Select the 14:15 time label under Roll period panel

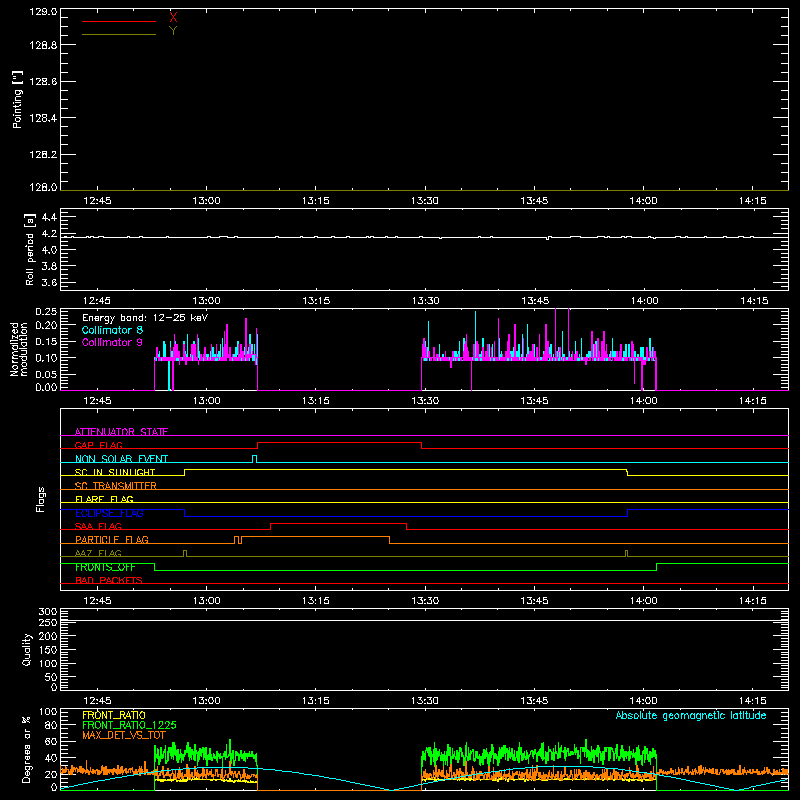[x=754, y=301]
